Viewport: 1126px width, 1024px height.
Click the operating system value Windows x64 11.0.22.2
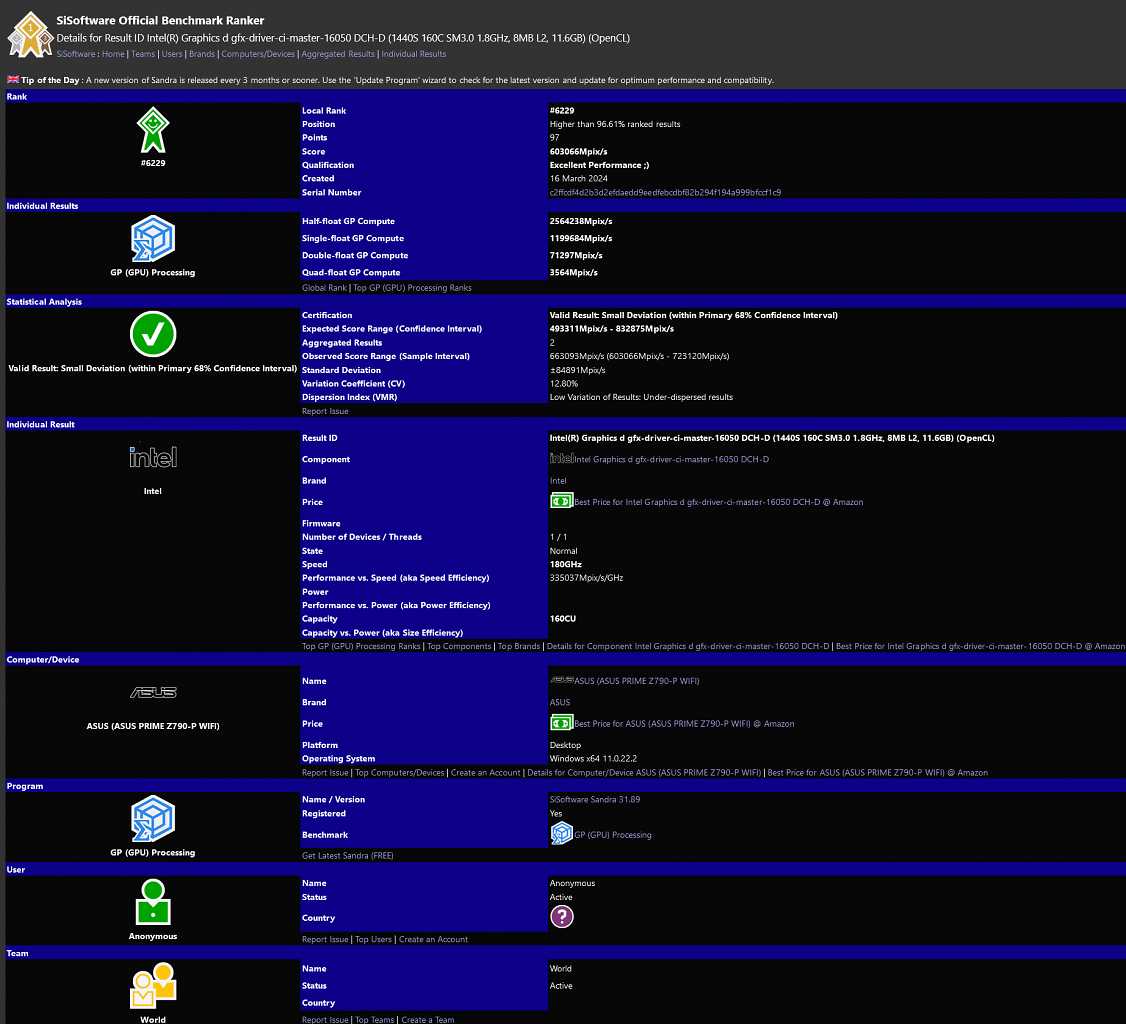click(x=593, y=758)
